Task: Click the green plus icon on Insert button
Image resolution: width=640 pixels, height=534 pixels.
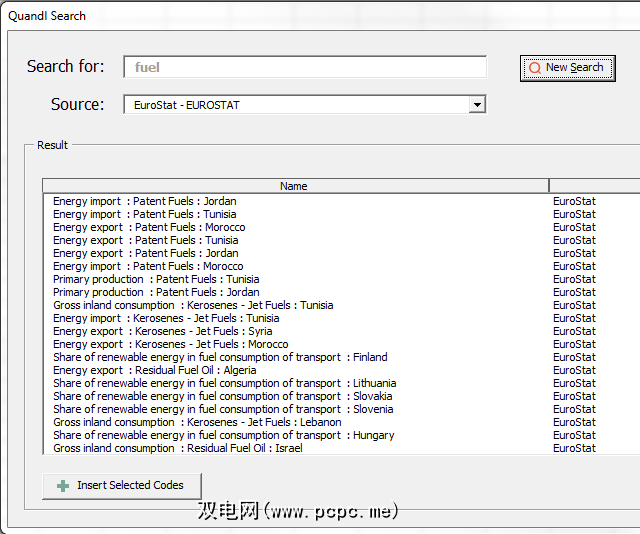Action: click(x=63, y=486)
